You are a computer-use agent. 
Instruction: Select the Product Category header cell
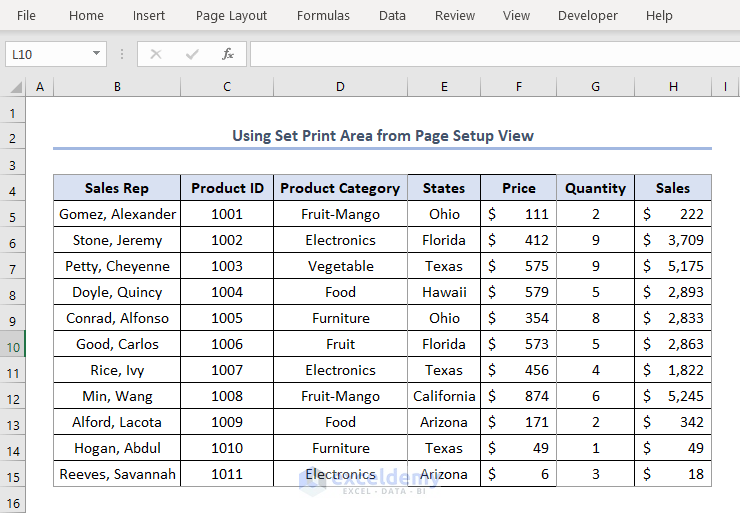[340, 188]
